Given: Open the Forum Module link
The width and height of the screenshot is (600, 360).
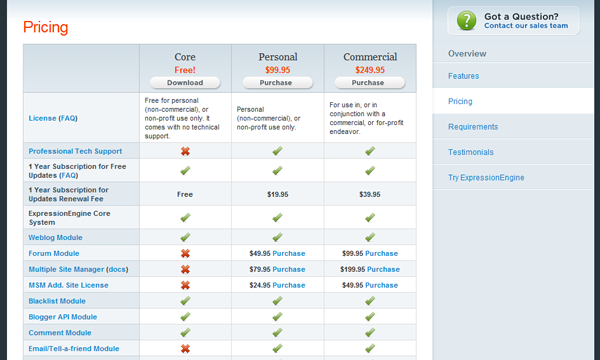Looking at the screenshot, I should [54, 253].
